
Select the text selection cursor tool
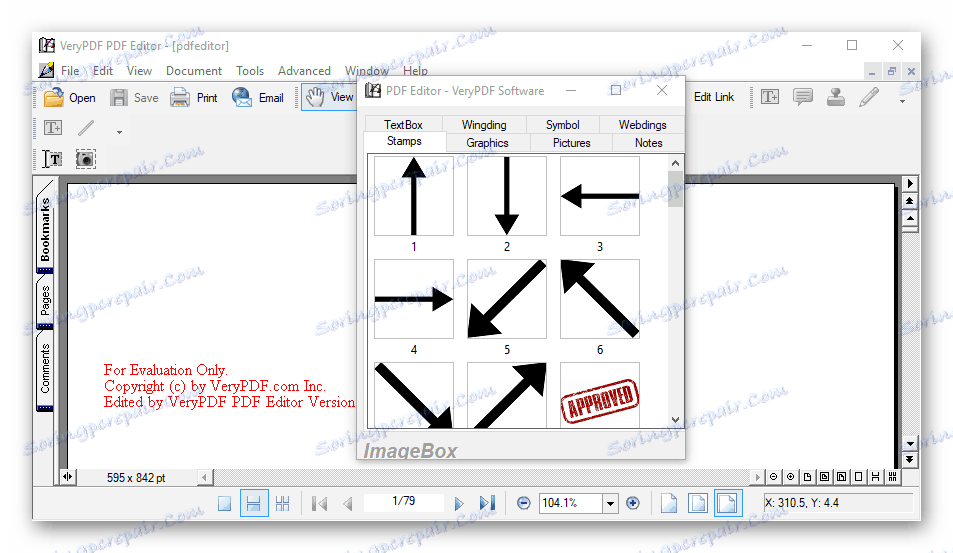(53, 159)
